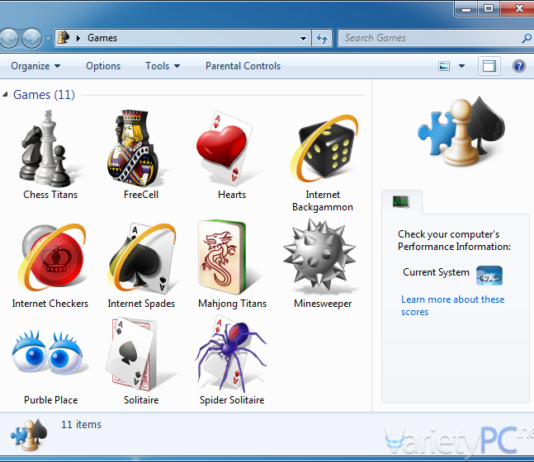This screenshot has height=462, width=534.
Task: Open Internet Backgammon dice icon
Action: pyautogui.click(x=324, y=149)
